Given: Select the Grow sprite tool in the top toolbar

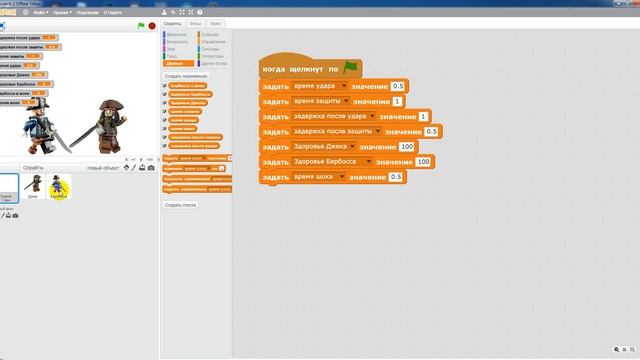Looking at the screenshot, I should click(x=182, y=12).
